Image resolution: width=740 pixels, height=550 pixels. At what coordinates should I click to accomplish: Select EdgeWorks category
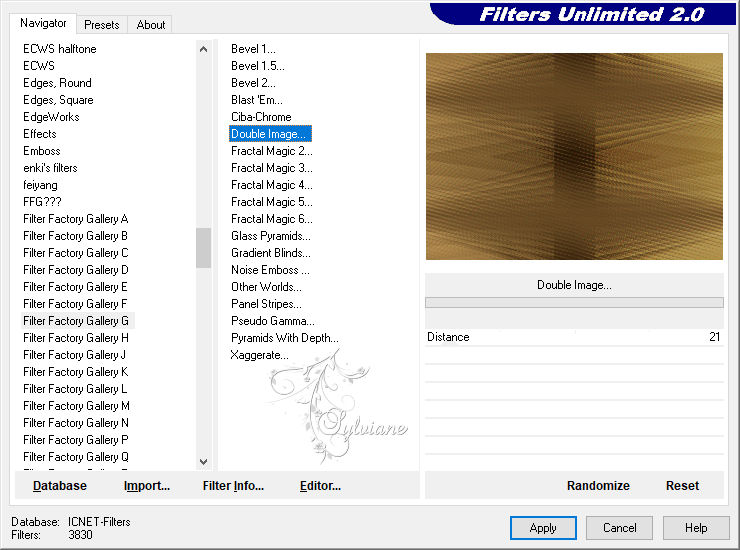pyautogui.click(x=51, y=117)
